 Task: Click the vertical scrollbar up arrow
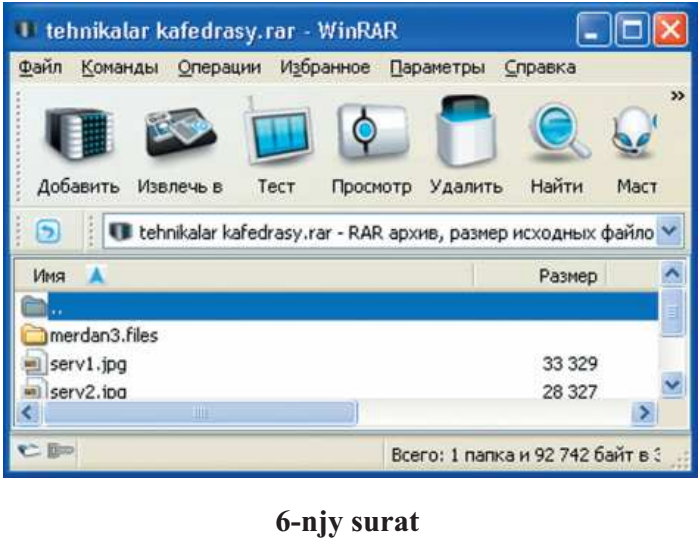[672, 273]
